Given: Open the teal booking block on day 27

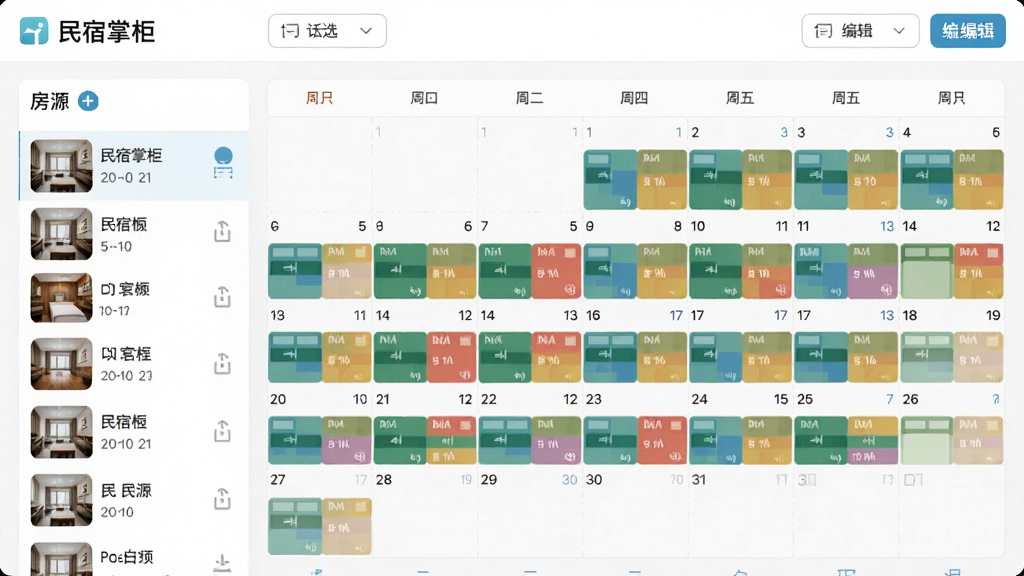Looking at the screenshot, I should (x=295, y=526).
